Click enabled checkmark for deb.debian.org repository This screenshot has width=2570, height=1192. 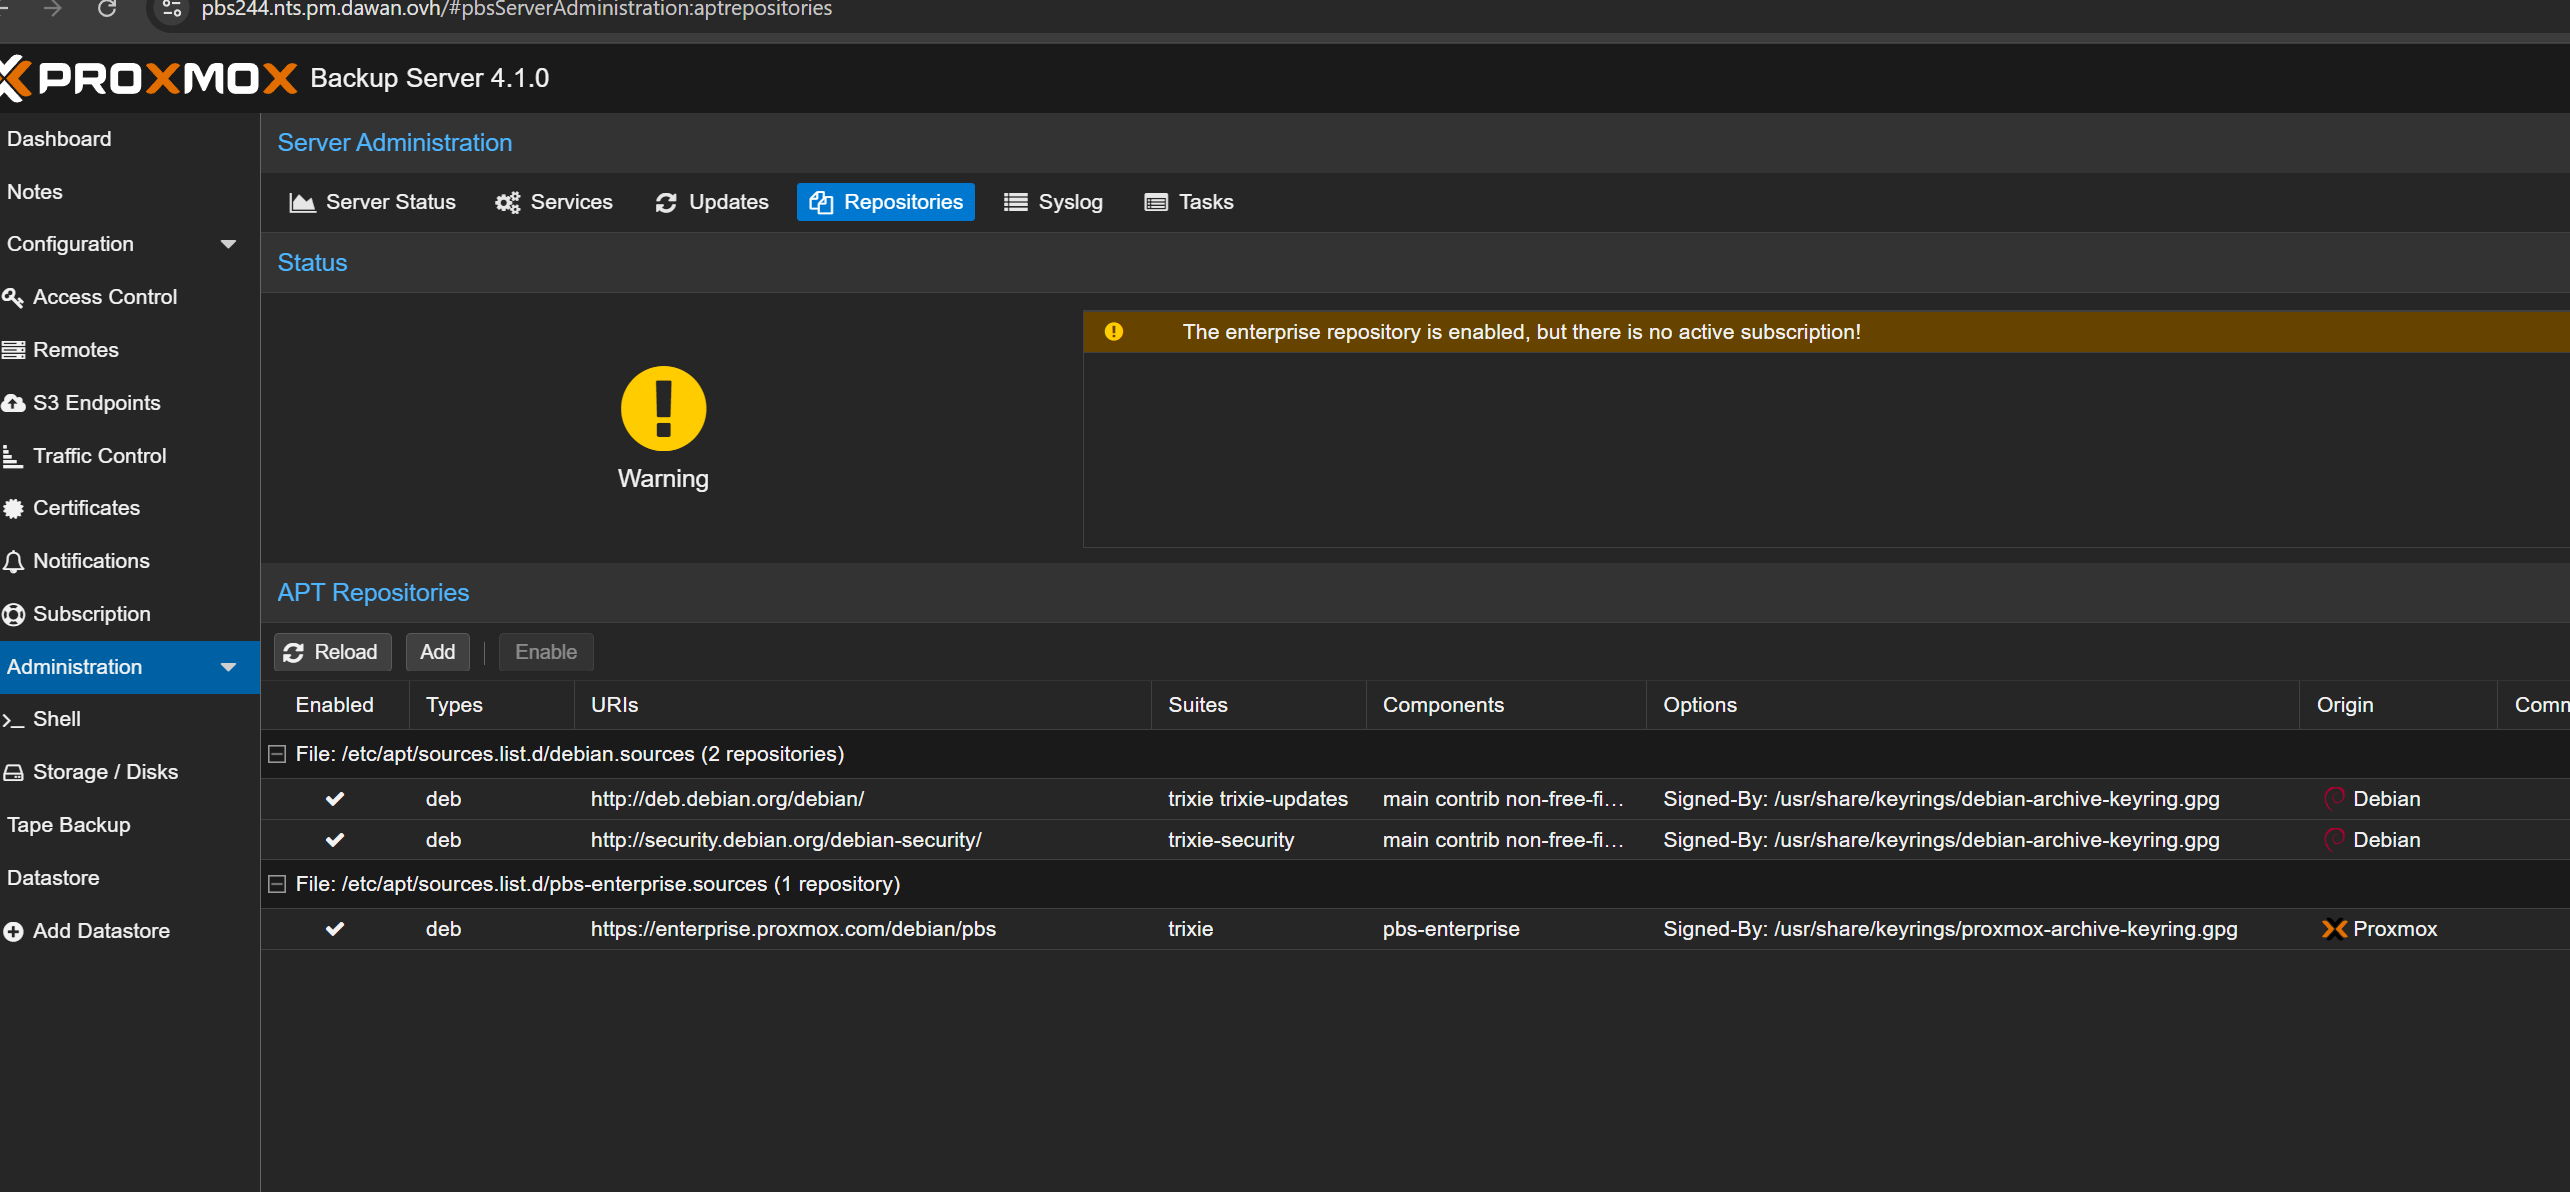(x=335, y=799)
